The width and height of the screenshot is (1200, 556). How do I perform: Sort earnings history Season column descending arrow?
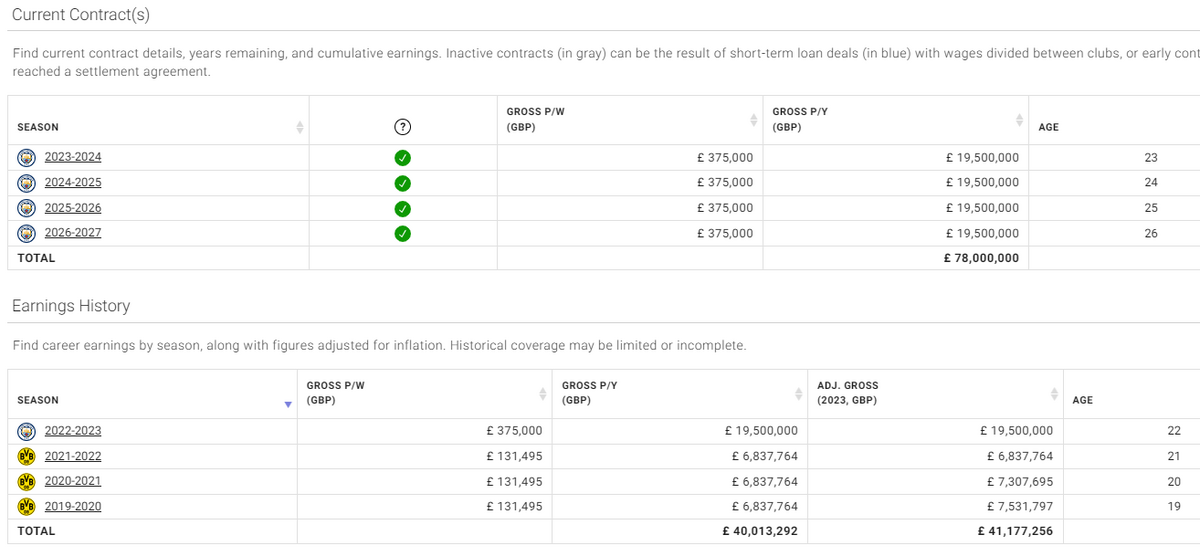288,405
